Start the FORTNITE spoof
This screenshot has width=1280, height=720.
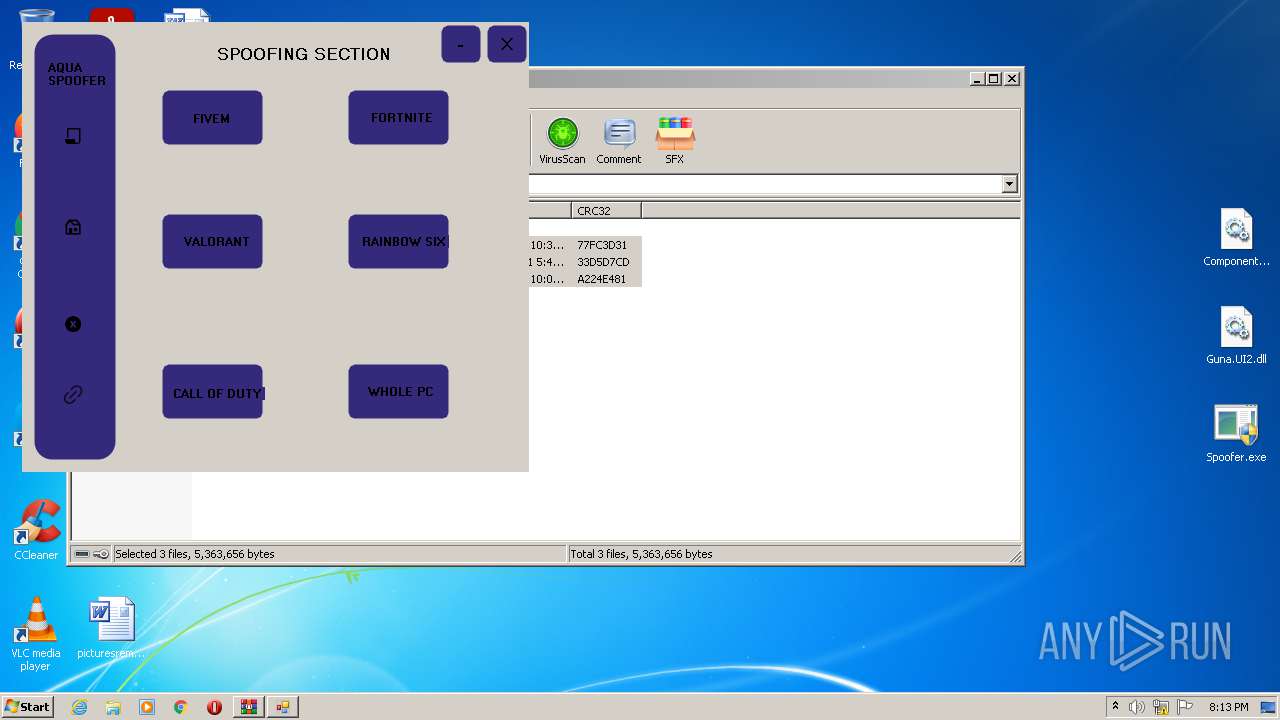click(x=398, y=117)
